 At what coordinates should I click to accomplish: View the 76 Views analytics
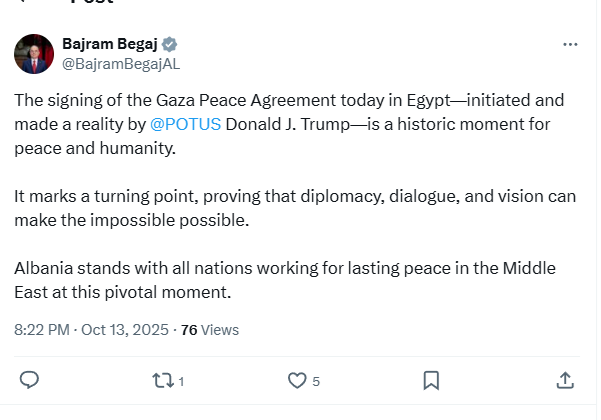(210, 329)
